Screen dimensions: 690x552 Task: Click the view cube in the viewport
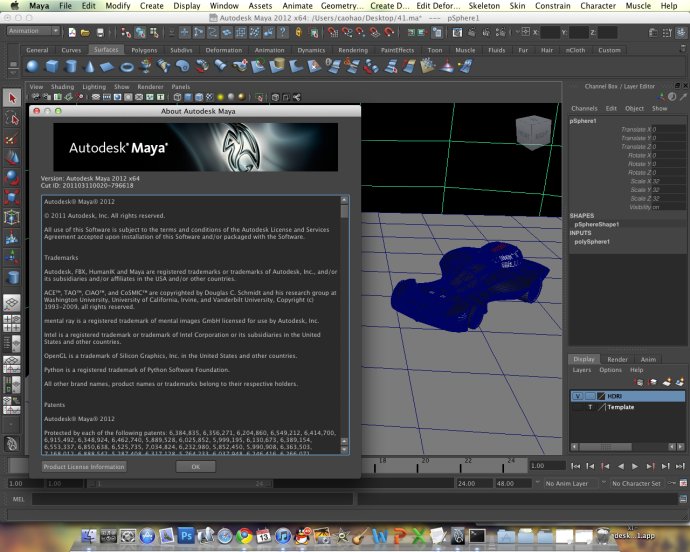pyautogui.click(x=533, y=132)
